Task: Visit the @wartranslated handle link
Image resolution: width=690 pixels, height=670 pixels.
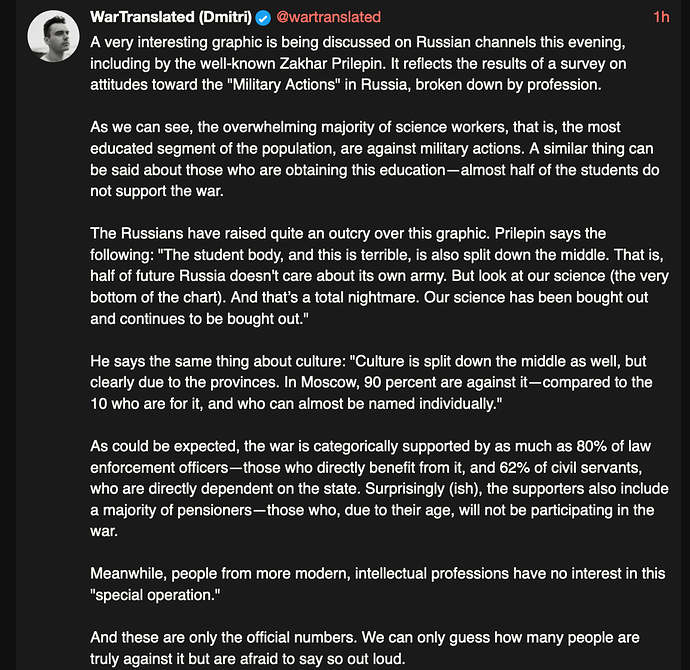Action: click(x=328, y=17)
